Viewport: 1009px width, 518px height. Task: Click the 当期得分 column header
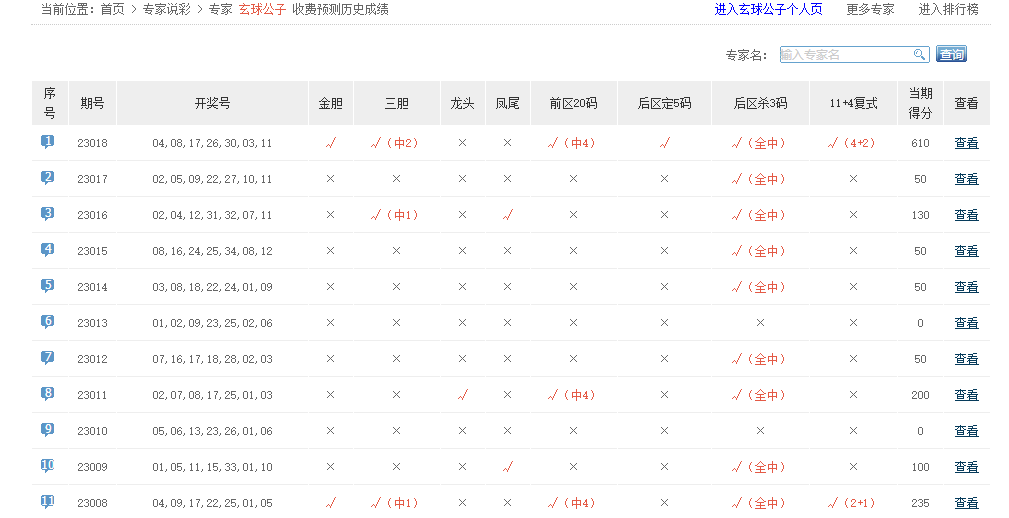[x=920, y=103]
